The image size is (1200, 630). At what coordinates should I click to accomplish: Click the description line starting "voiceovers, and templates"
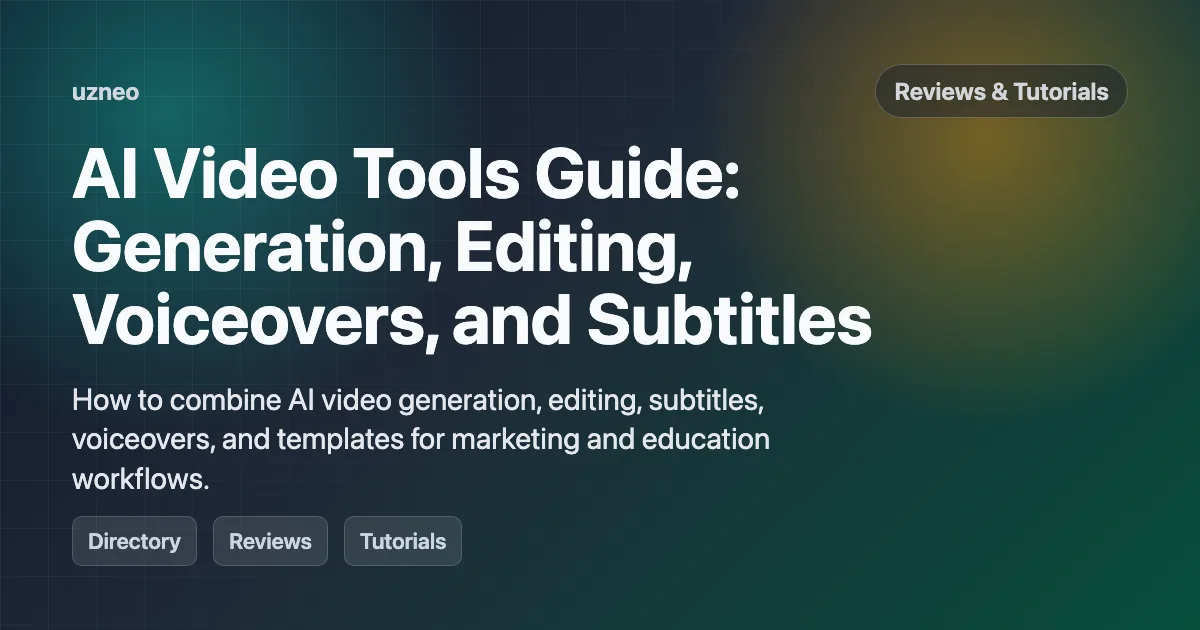pyautogui.click(x=421, y=440)
